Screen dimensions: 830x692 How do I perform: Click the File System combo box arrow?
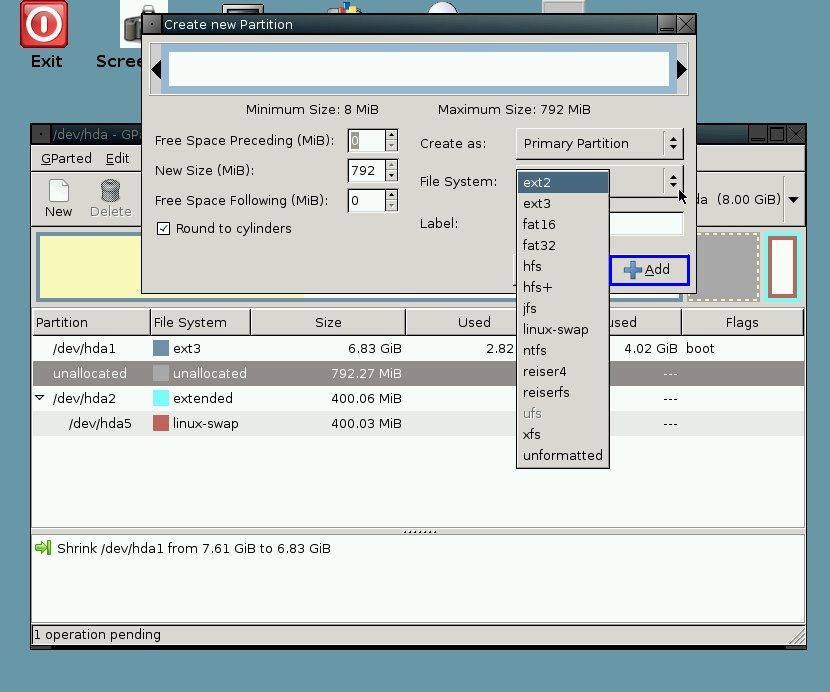[673, 181]
